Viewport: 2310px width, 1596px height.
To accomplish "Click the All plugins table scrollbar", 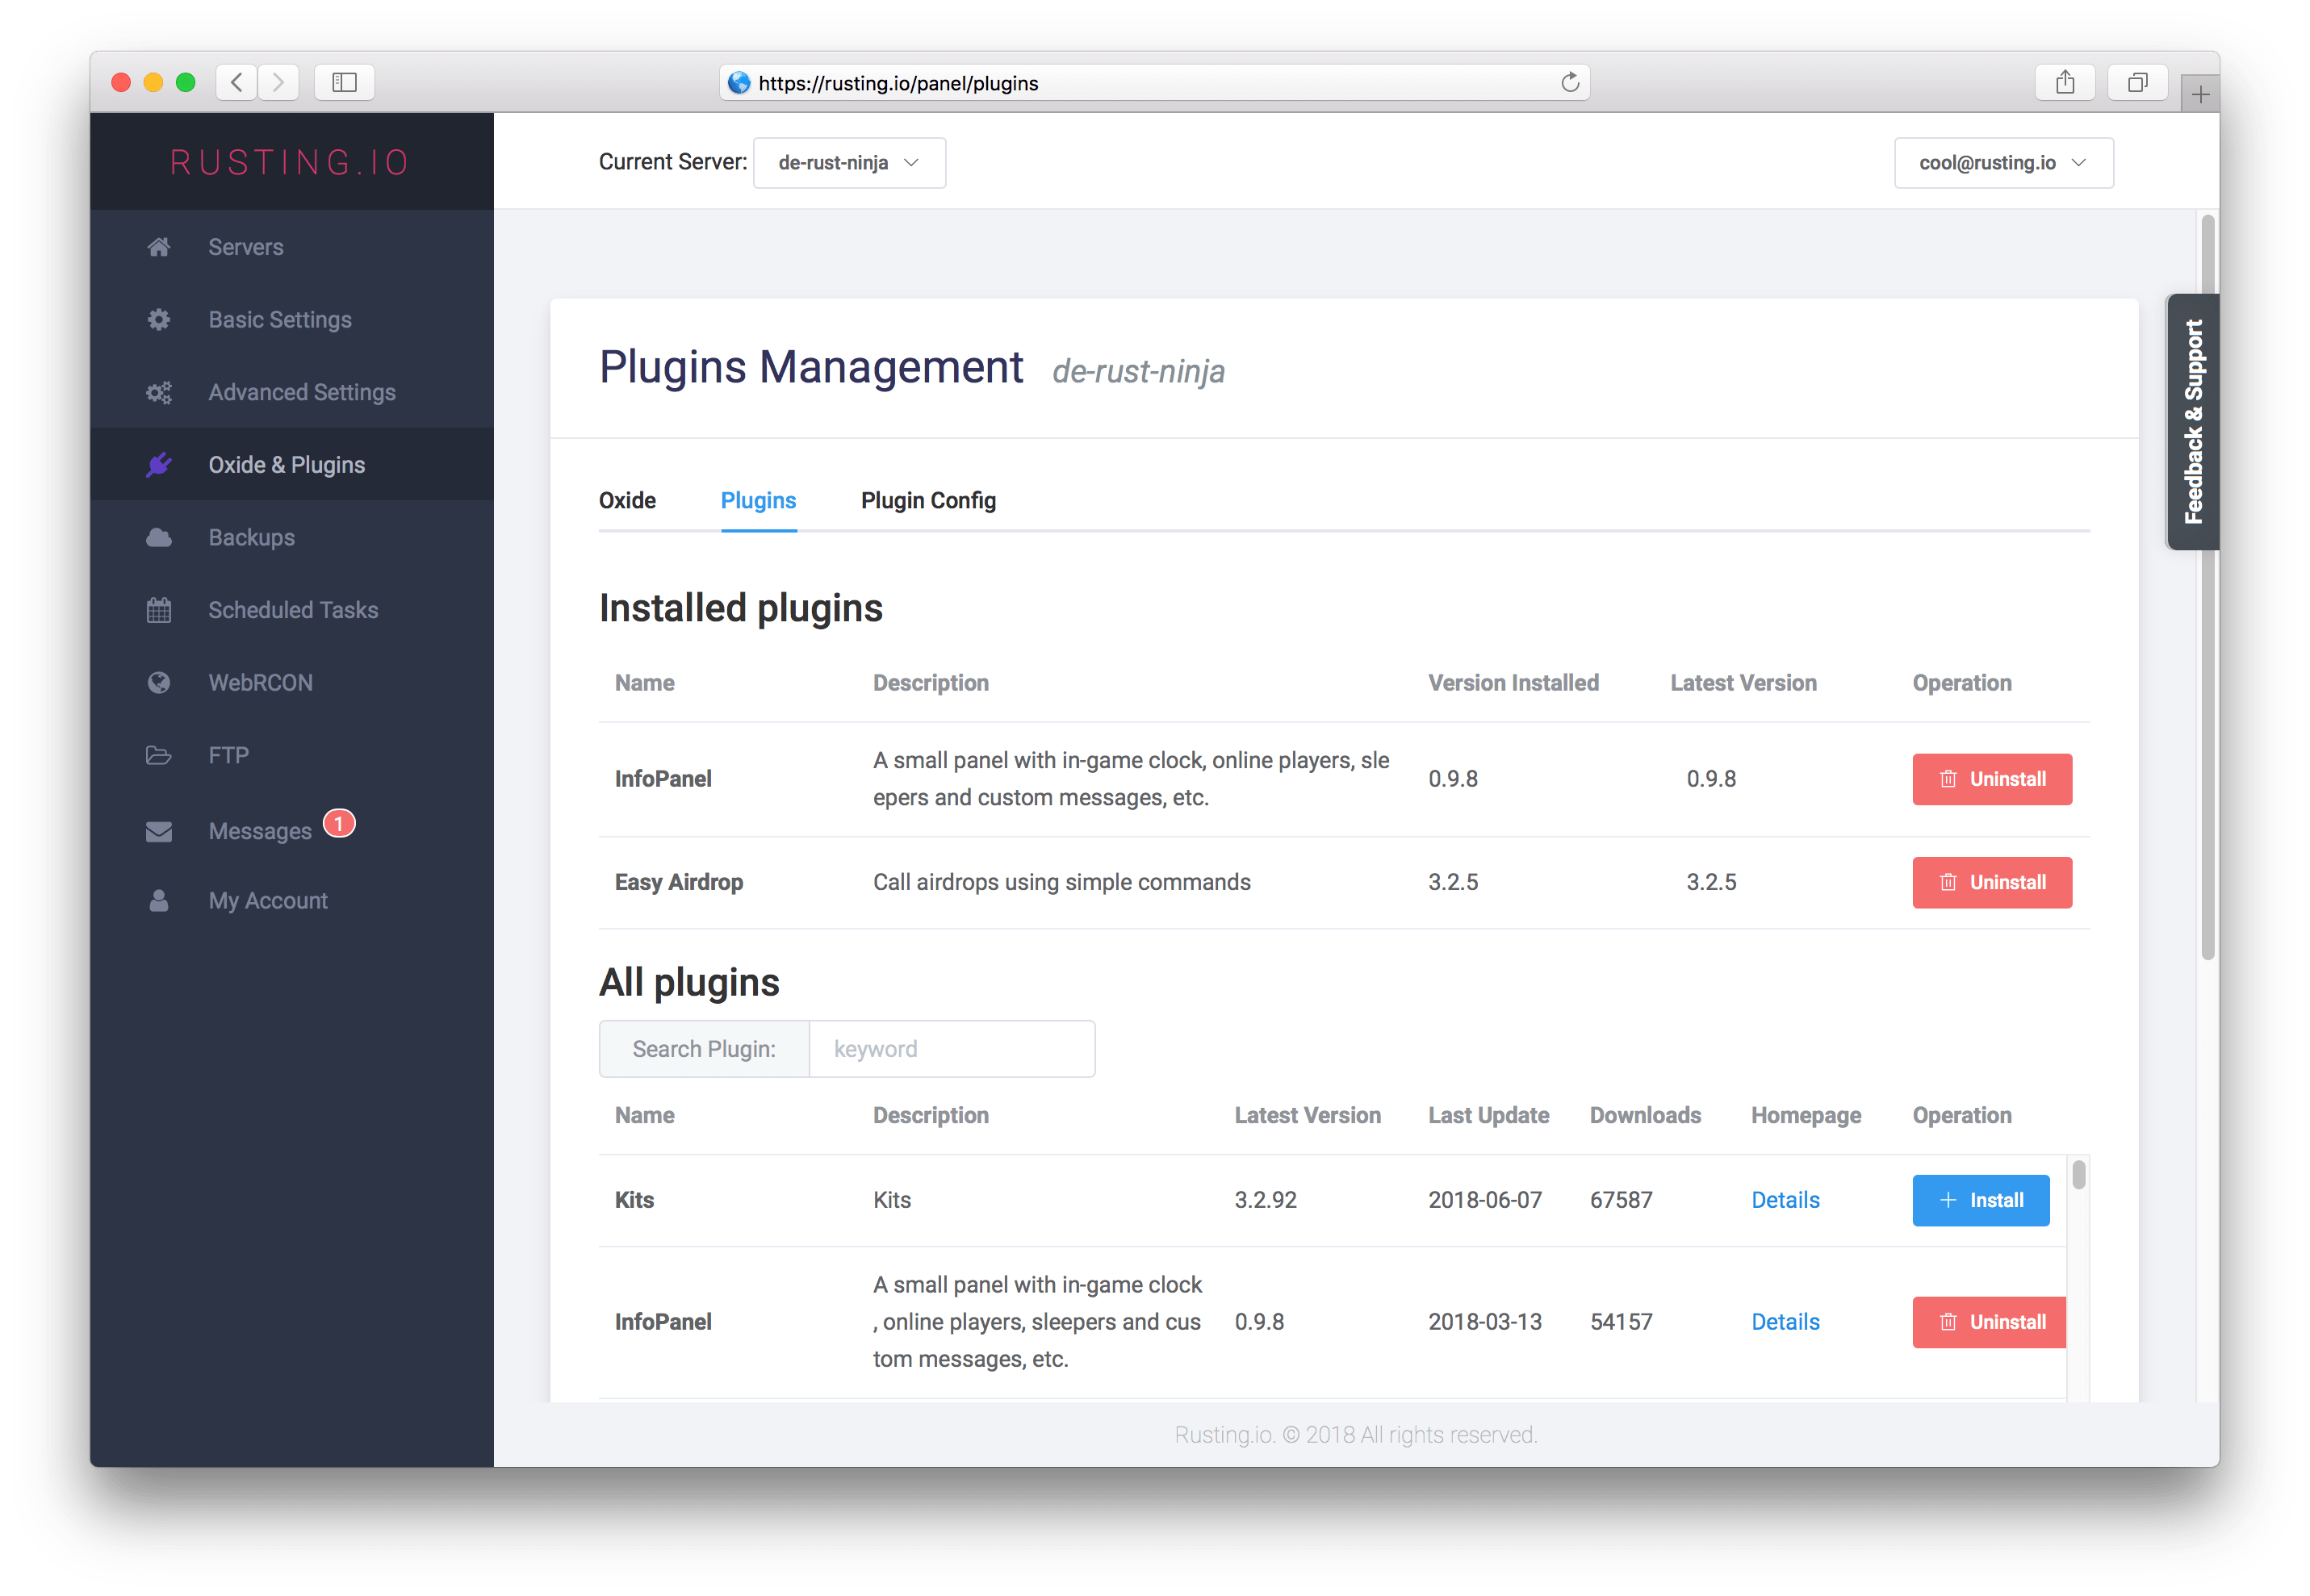I will [x=2078, y=1174].
